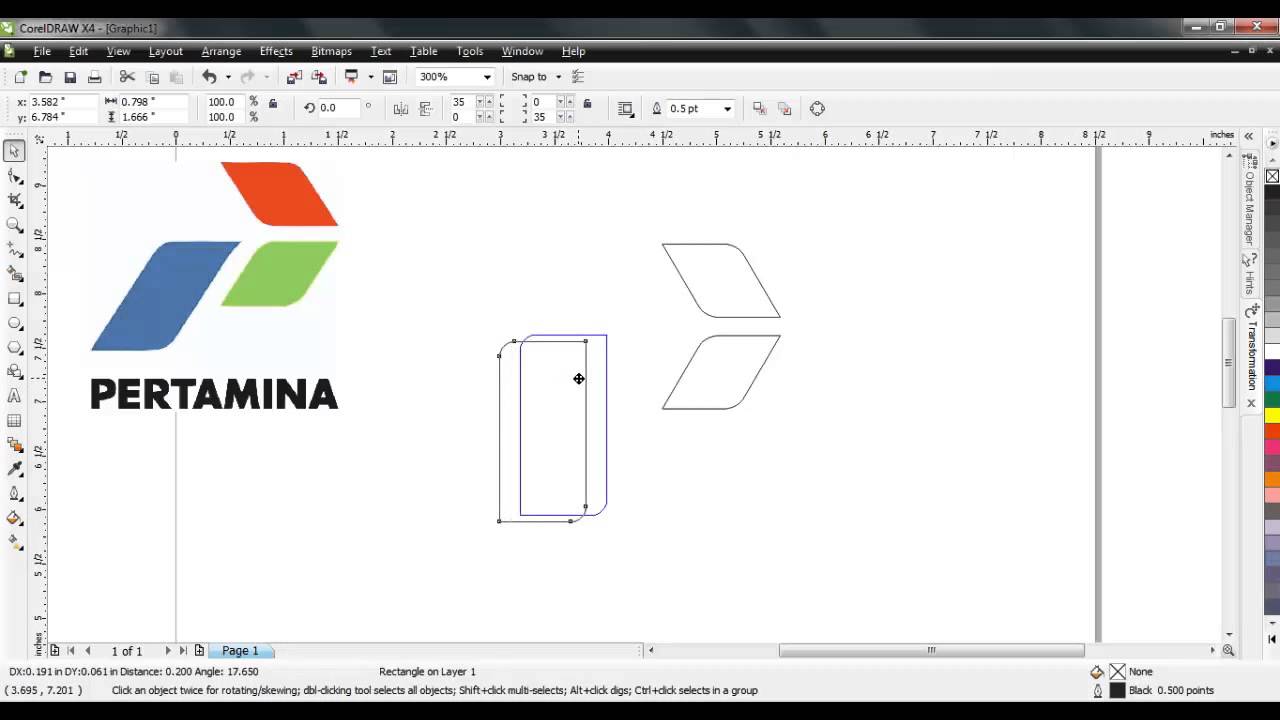Click the red color swatch in palette
The width and height of the screenshot is (1280, 720).
1272,431
